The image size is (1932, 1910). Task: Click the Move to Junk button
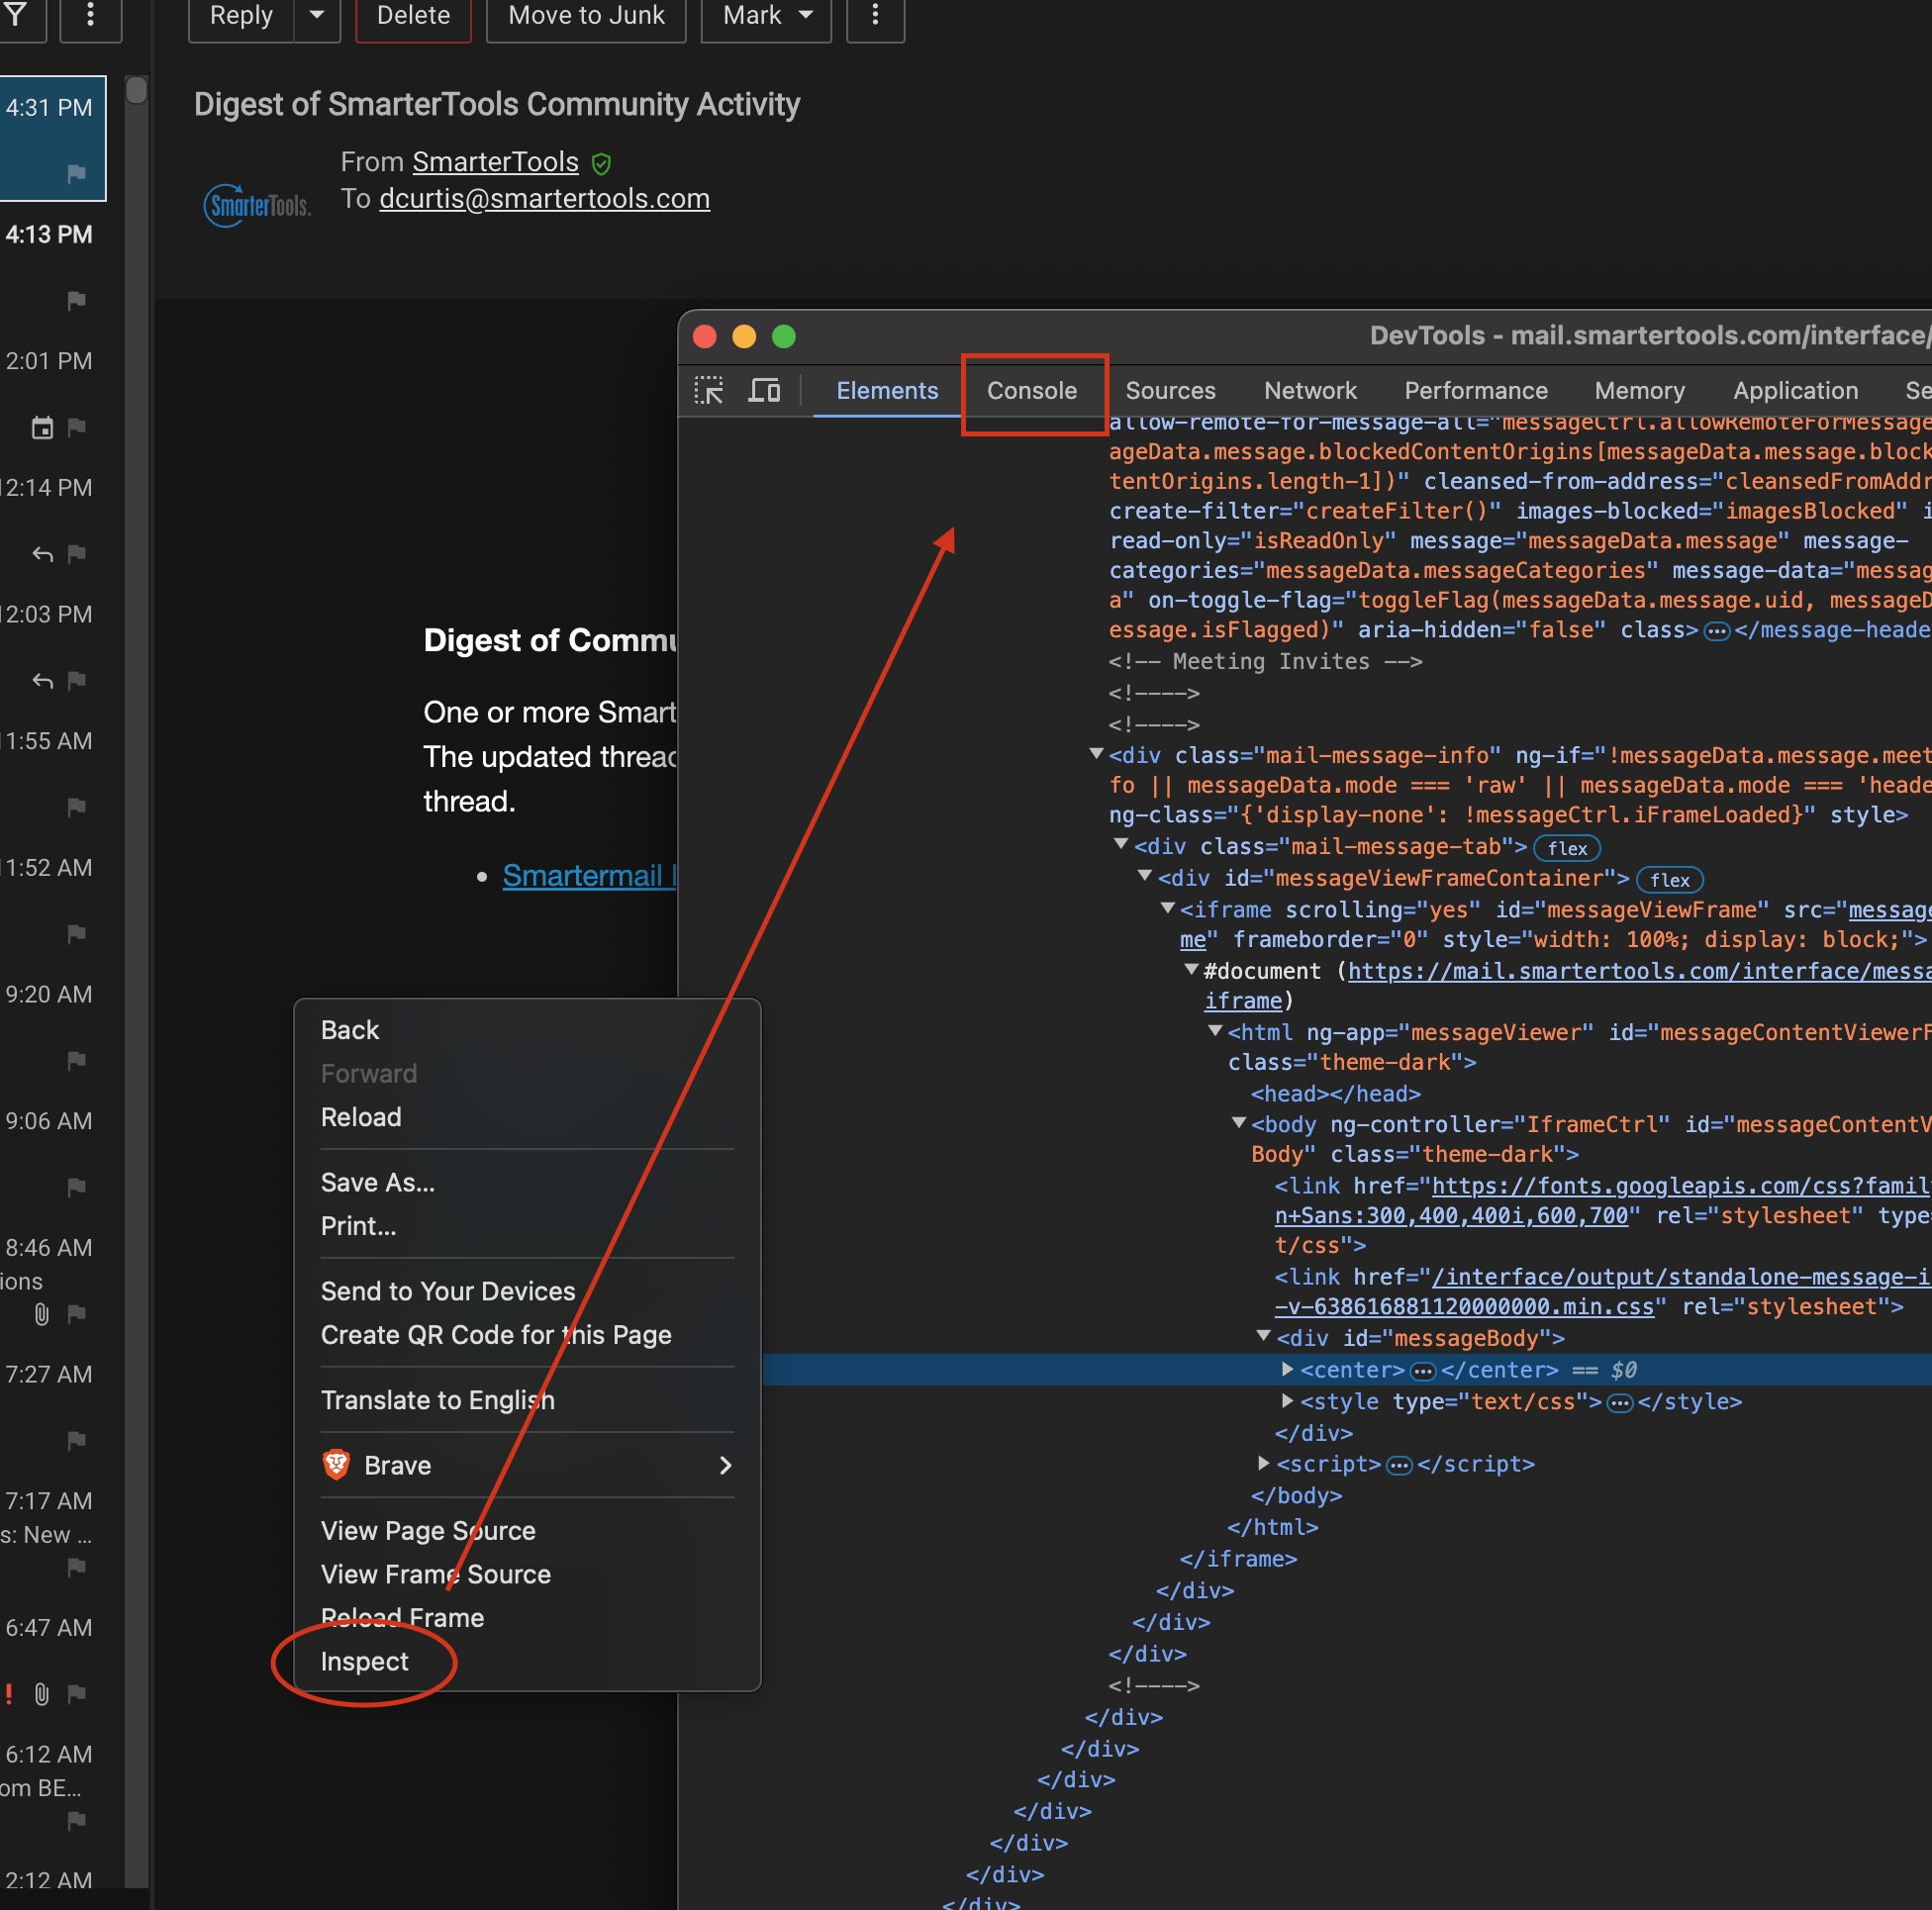click(586, 15)
